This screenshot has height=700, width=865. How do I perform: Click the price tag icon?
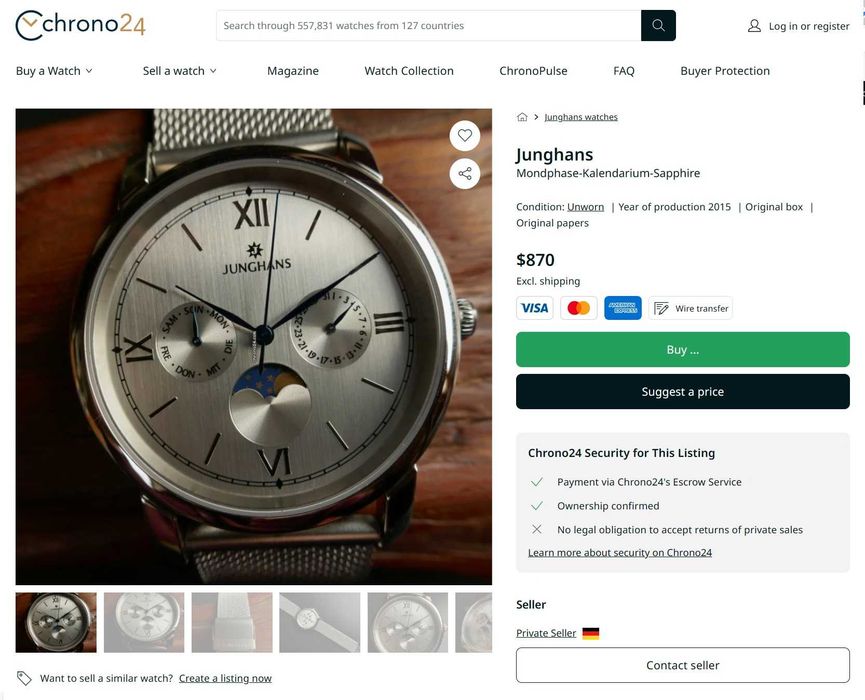(24, 678)
